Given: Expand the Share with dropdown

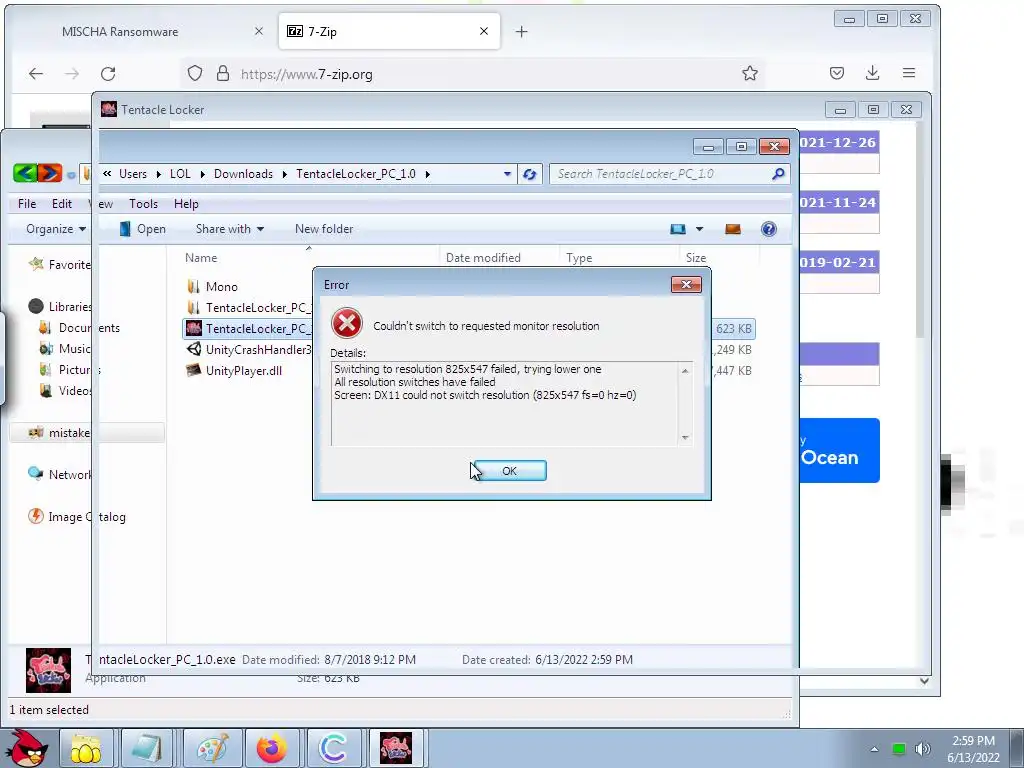Looking at the screenshot, I should tap(230, 229).
